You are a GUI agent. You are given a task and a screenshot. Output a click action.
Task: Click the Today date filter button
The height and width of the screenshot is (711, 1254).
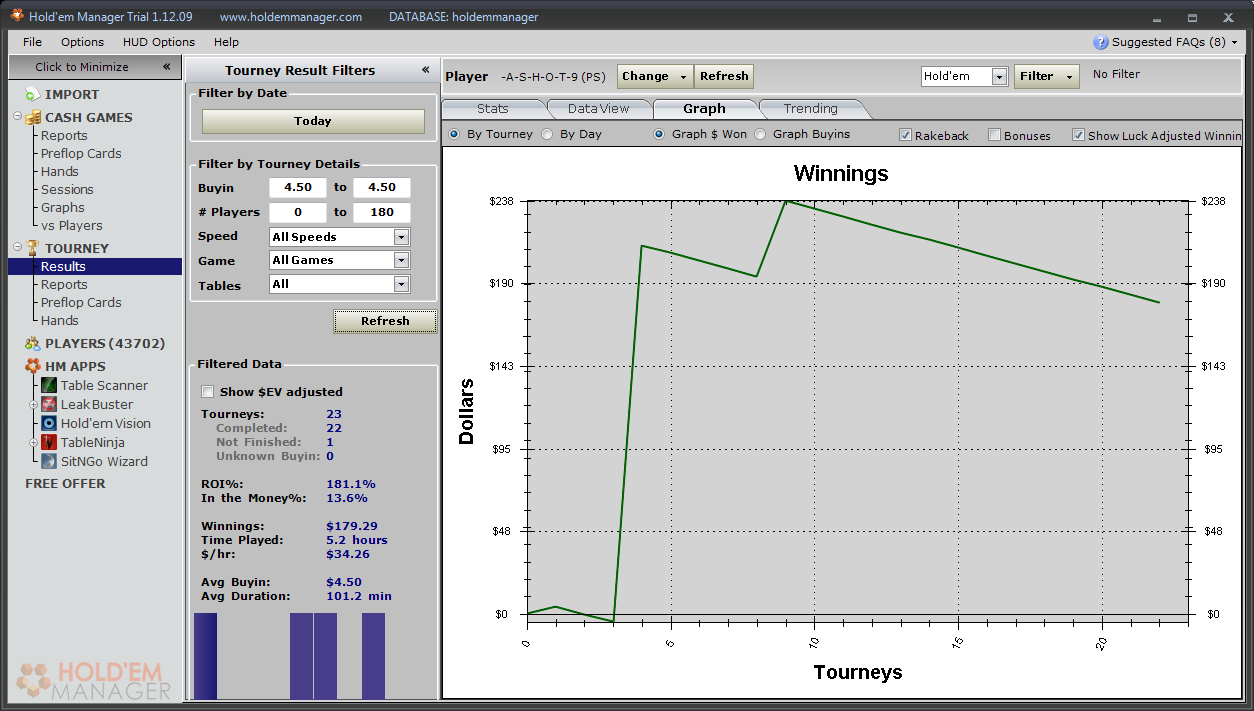(313, 121)
